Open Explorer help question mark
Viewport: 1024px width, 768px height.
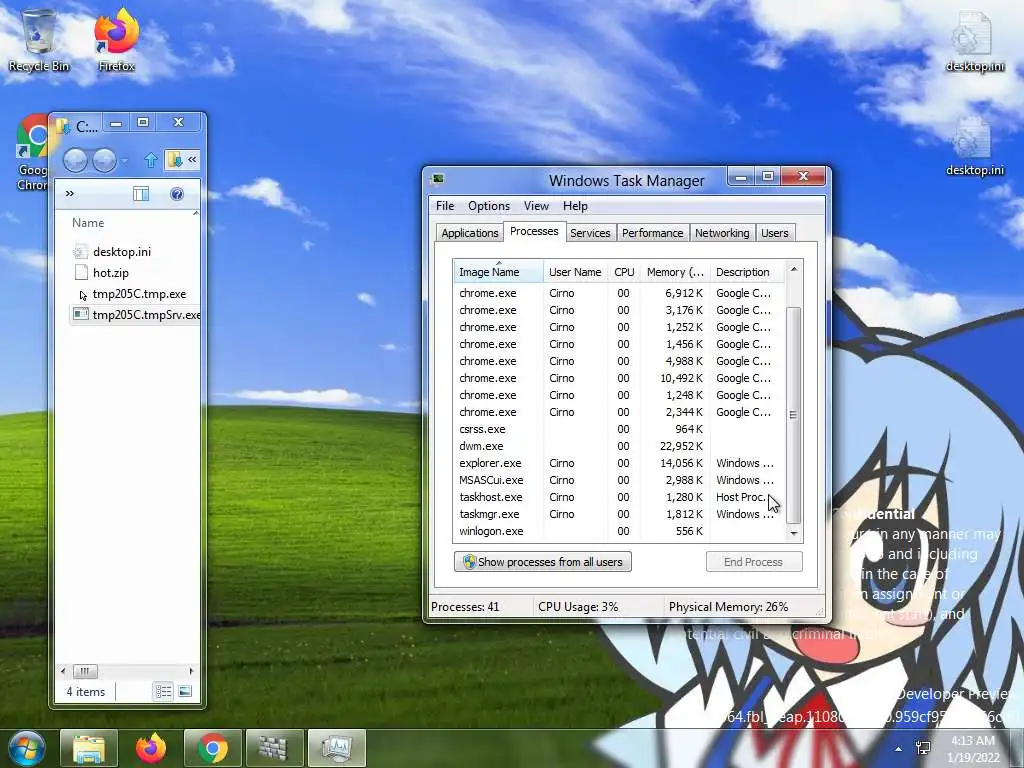coord(177,194)
